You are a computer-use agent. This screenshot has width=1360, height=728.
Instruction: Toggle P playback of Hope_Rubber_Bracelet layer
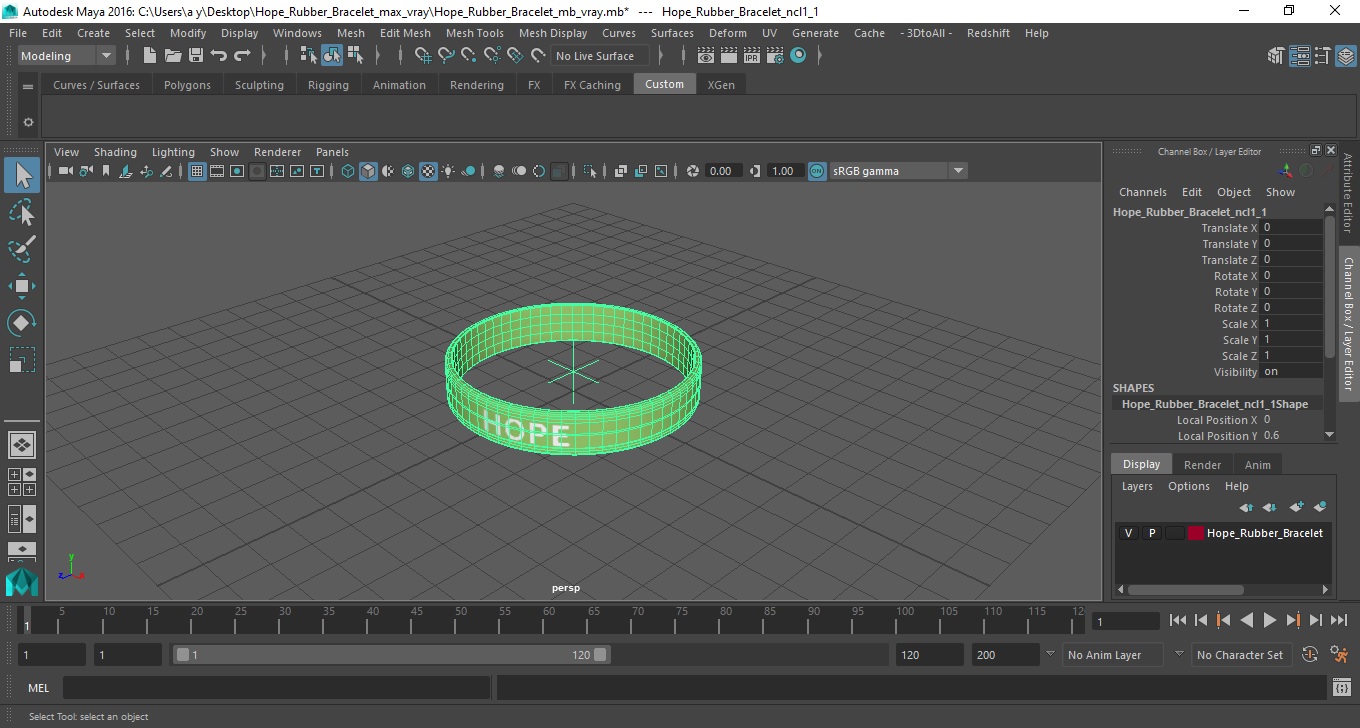[x=1151, y=533]
